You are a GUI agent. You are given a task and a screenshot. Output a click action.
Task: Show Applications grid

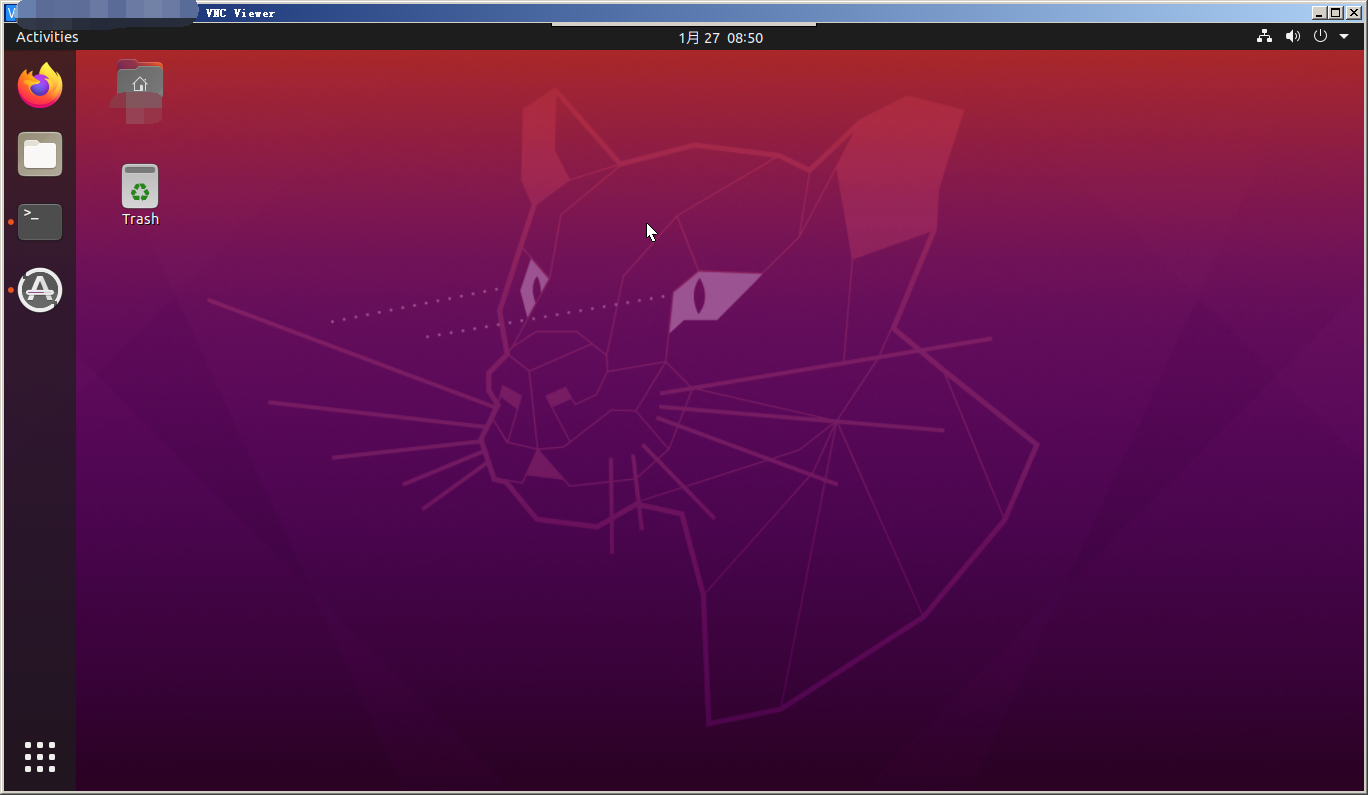pyautogui.click(x=40, y=757)
